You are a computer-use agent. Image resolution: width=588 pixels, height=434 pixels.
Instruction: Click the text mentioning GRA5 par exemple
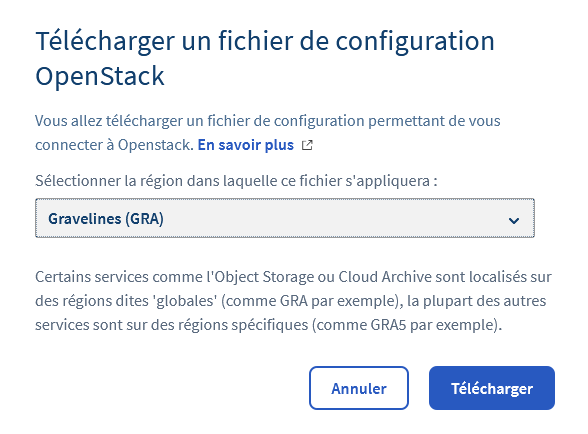pos(436,325)
